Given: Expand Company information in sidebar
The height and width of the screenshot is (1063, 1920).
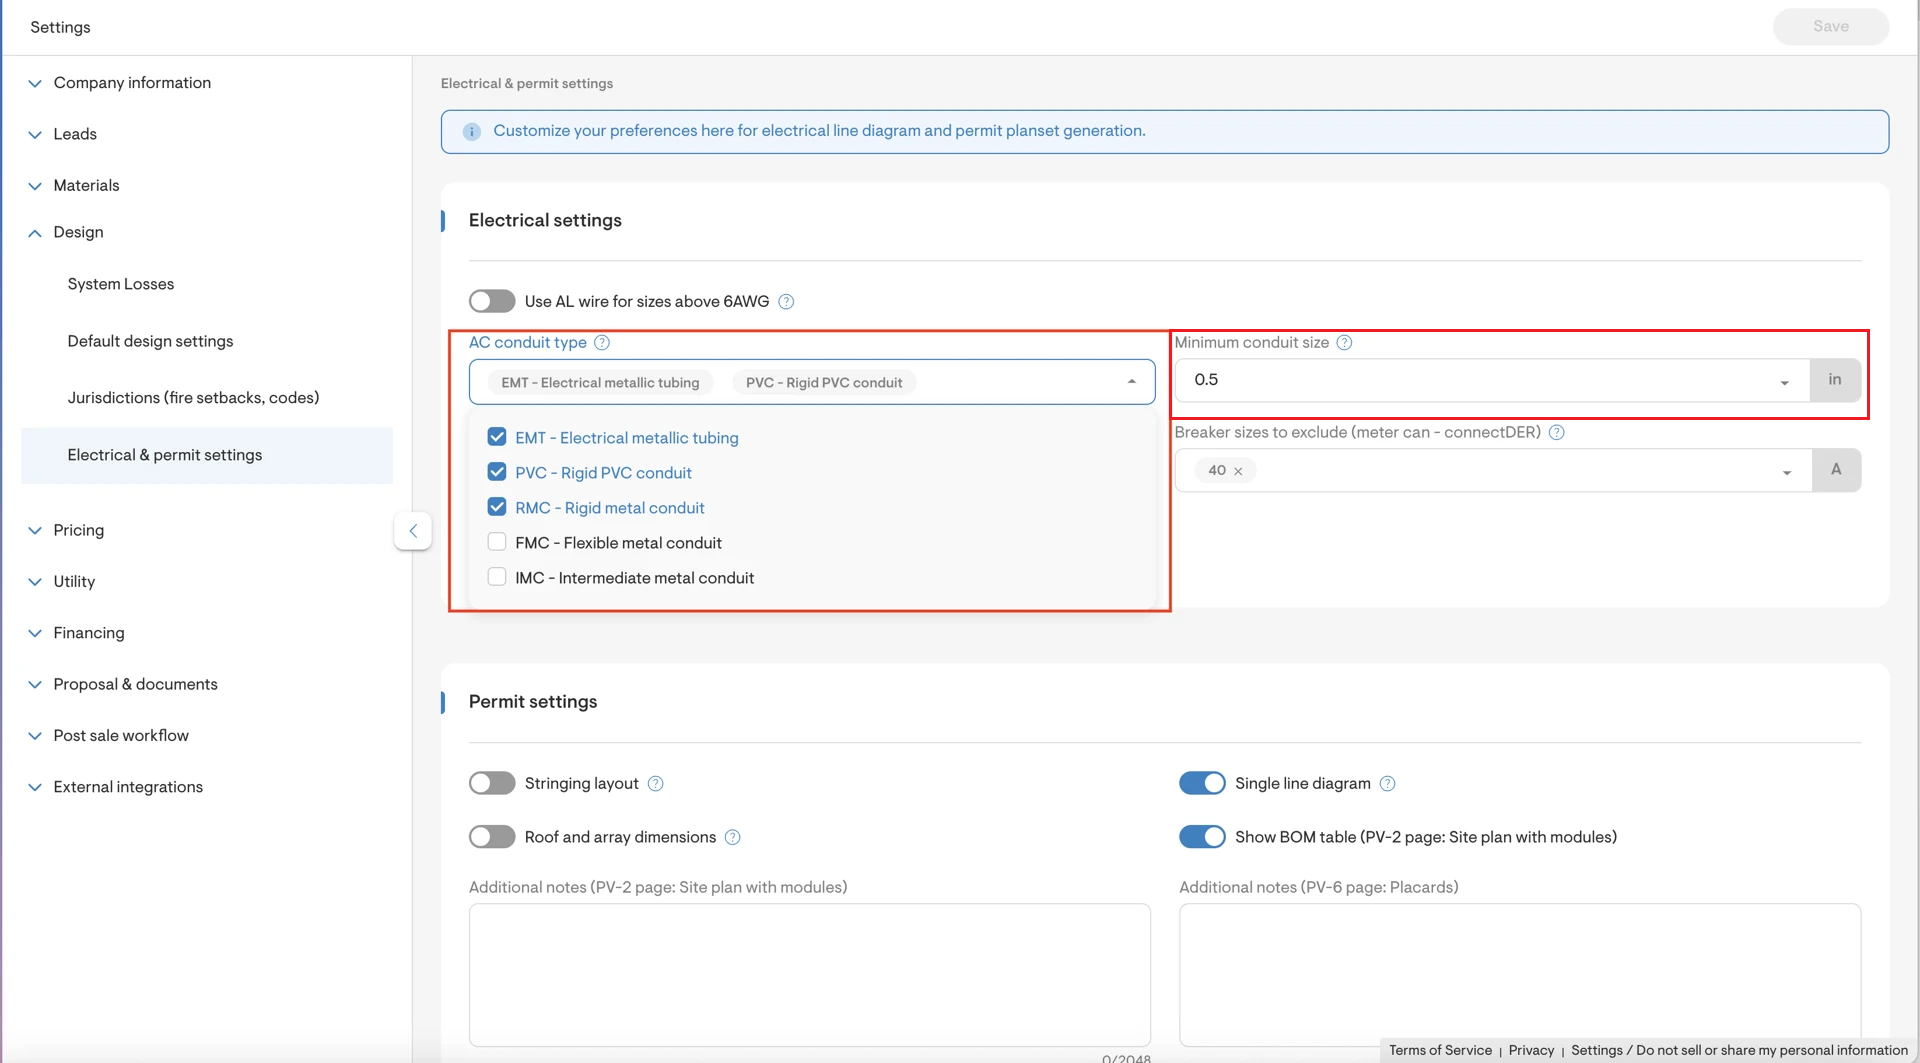Looking at the screenshot, I should 132,83.
